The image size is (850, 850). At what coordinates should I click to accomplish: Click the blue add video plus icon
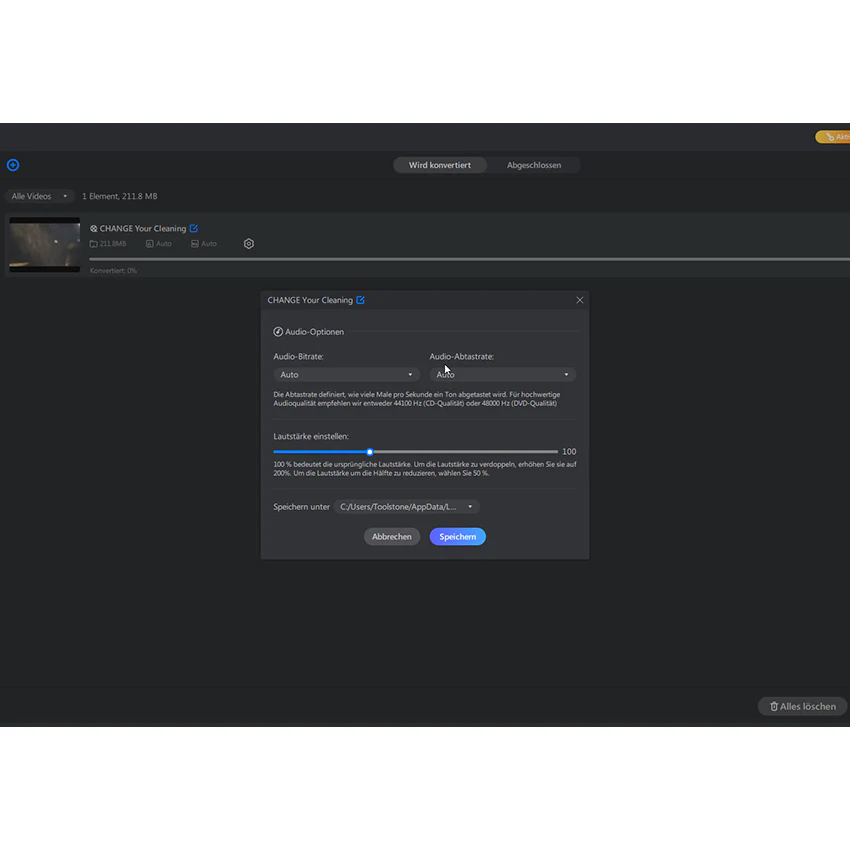coord(13,165)
